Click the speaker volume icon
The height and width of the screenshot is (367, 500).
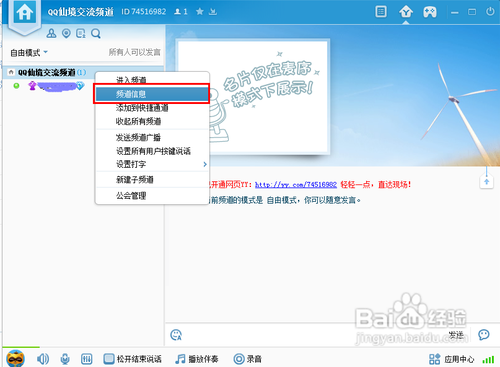(43, 359)
